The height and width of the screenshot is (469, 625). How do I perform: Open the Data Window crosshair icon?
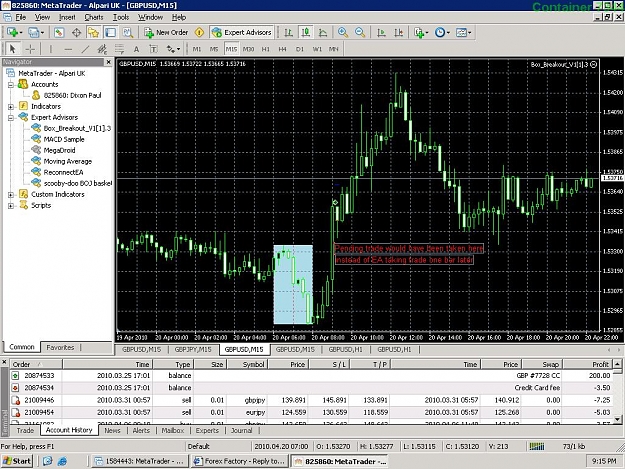pyautogui.click(x=76, y=33)
